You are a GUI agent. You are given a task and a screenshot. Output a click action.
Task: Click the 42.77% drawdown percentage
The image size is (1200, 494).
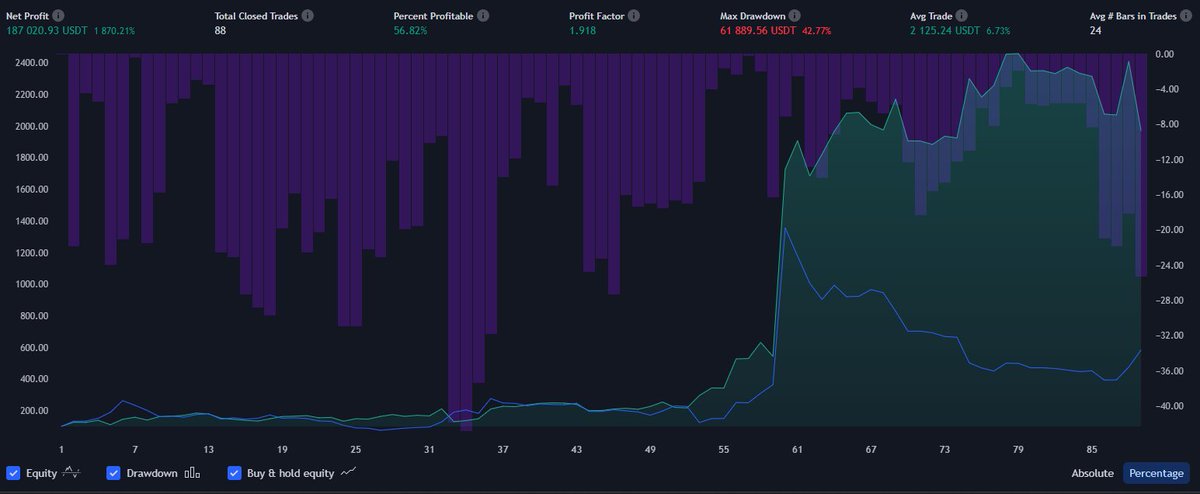coord(817,32)
